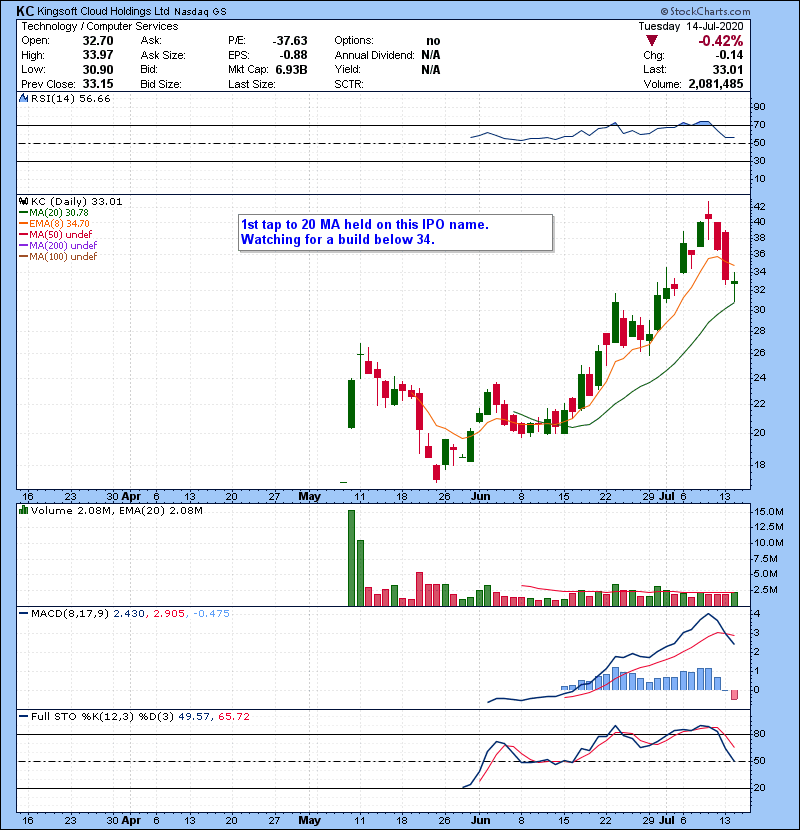Click the RSI line icon beside RSI(14)
This screenshot has height=830, width=800.
pos(24,98)
